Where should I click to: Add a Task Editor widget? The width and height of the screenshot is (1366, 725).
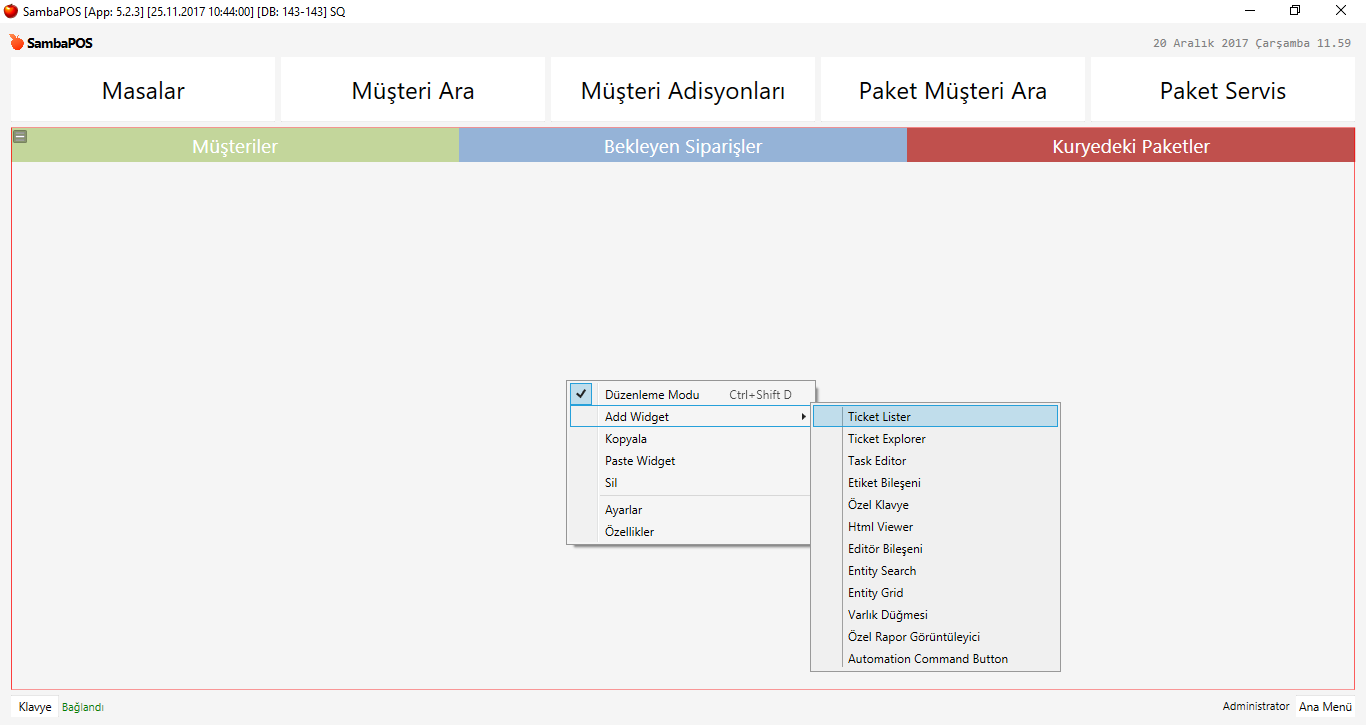[x=877, y=461]
